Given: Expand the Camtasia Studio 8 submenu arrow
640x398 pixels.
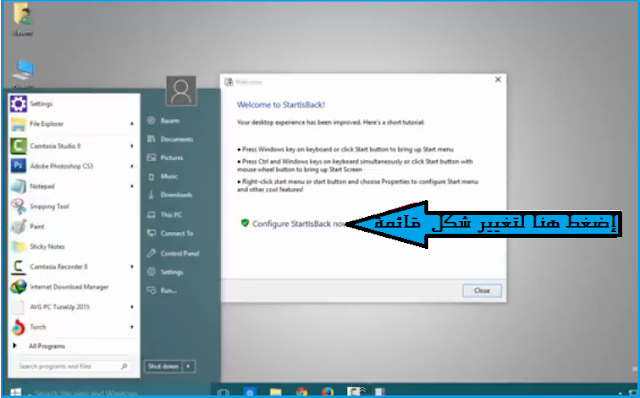Looking at the screenshot, I should (132, 146).
